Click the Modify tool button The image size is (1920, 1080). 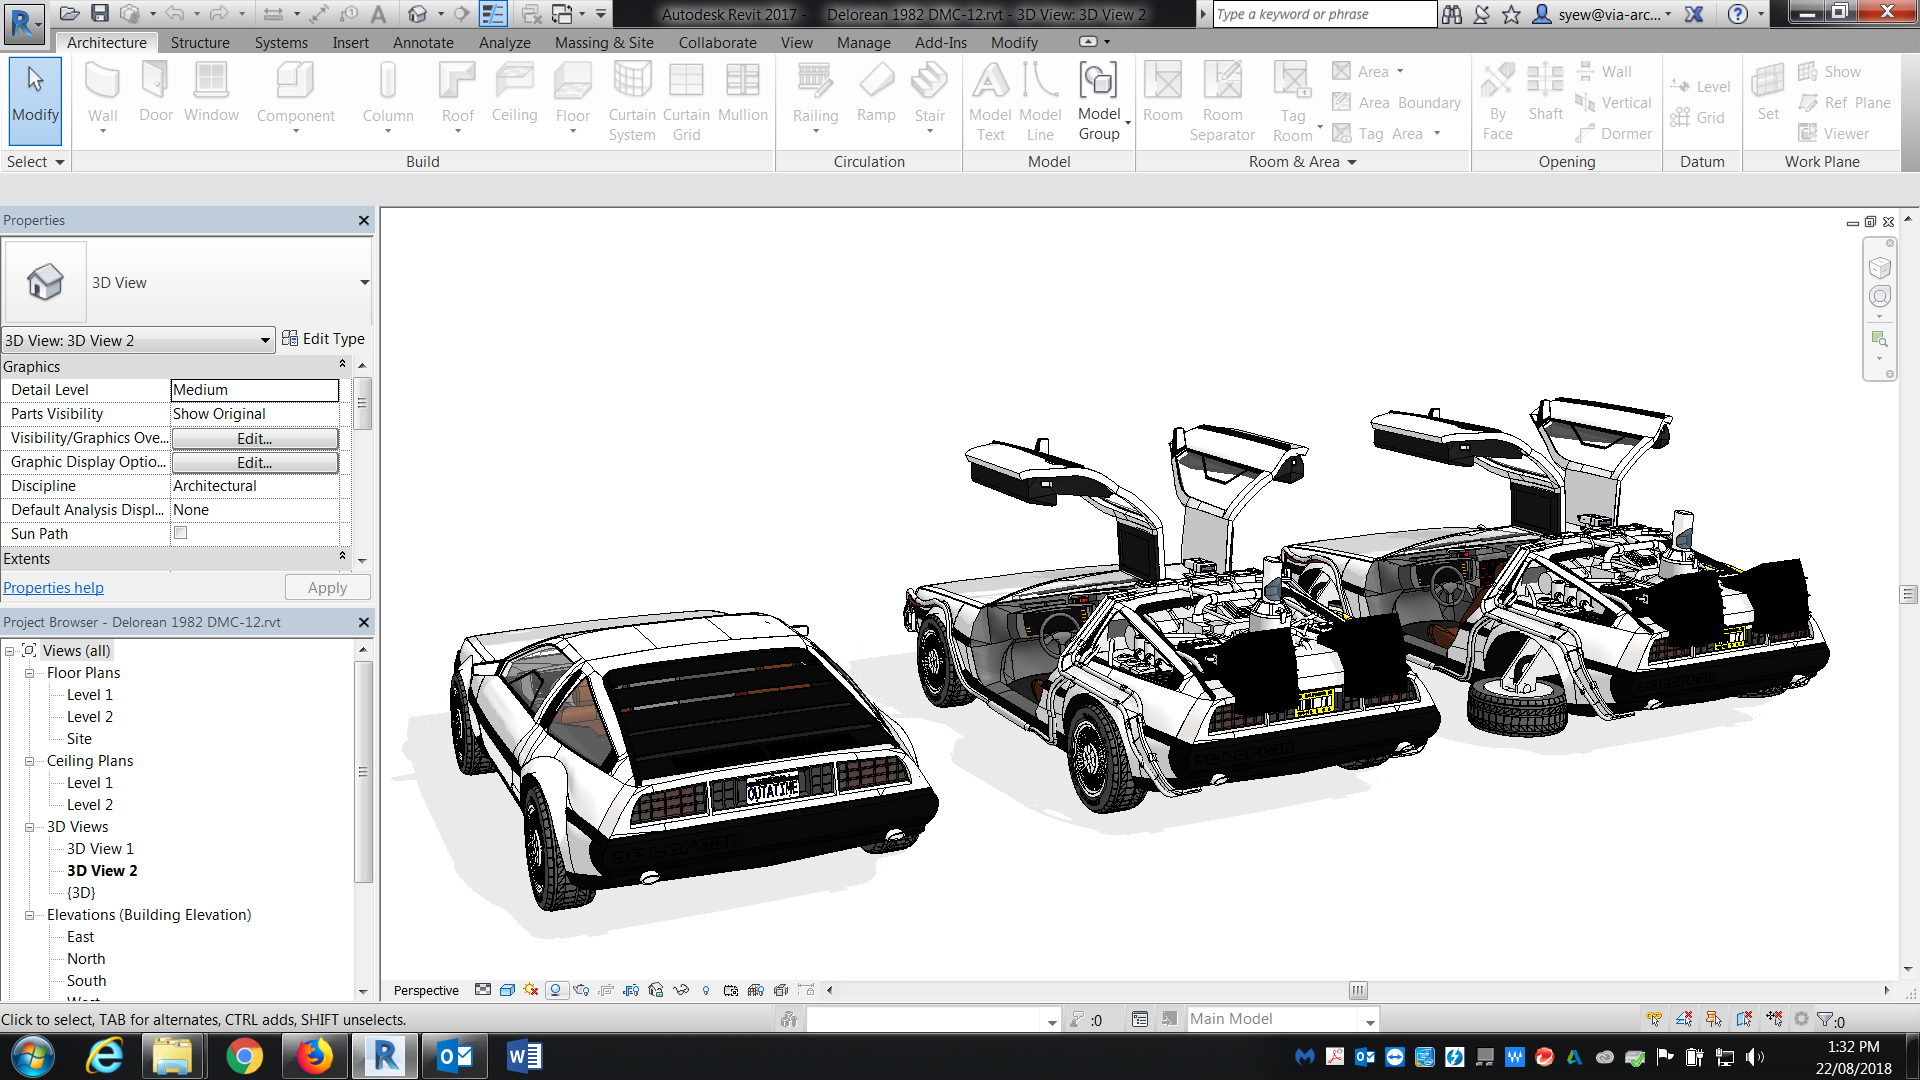coord(35,100)
